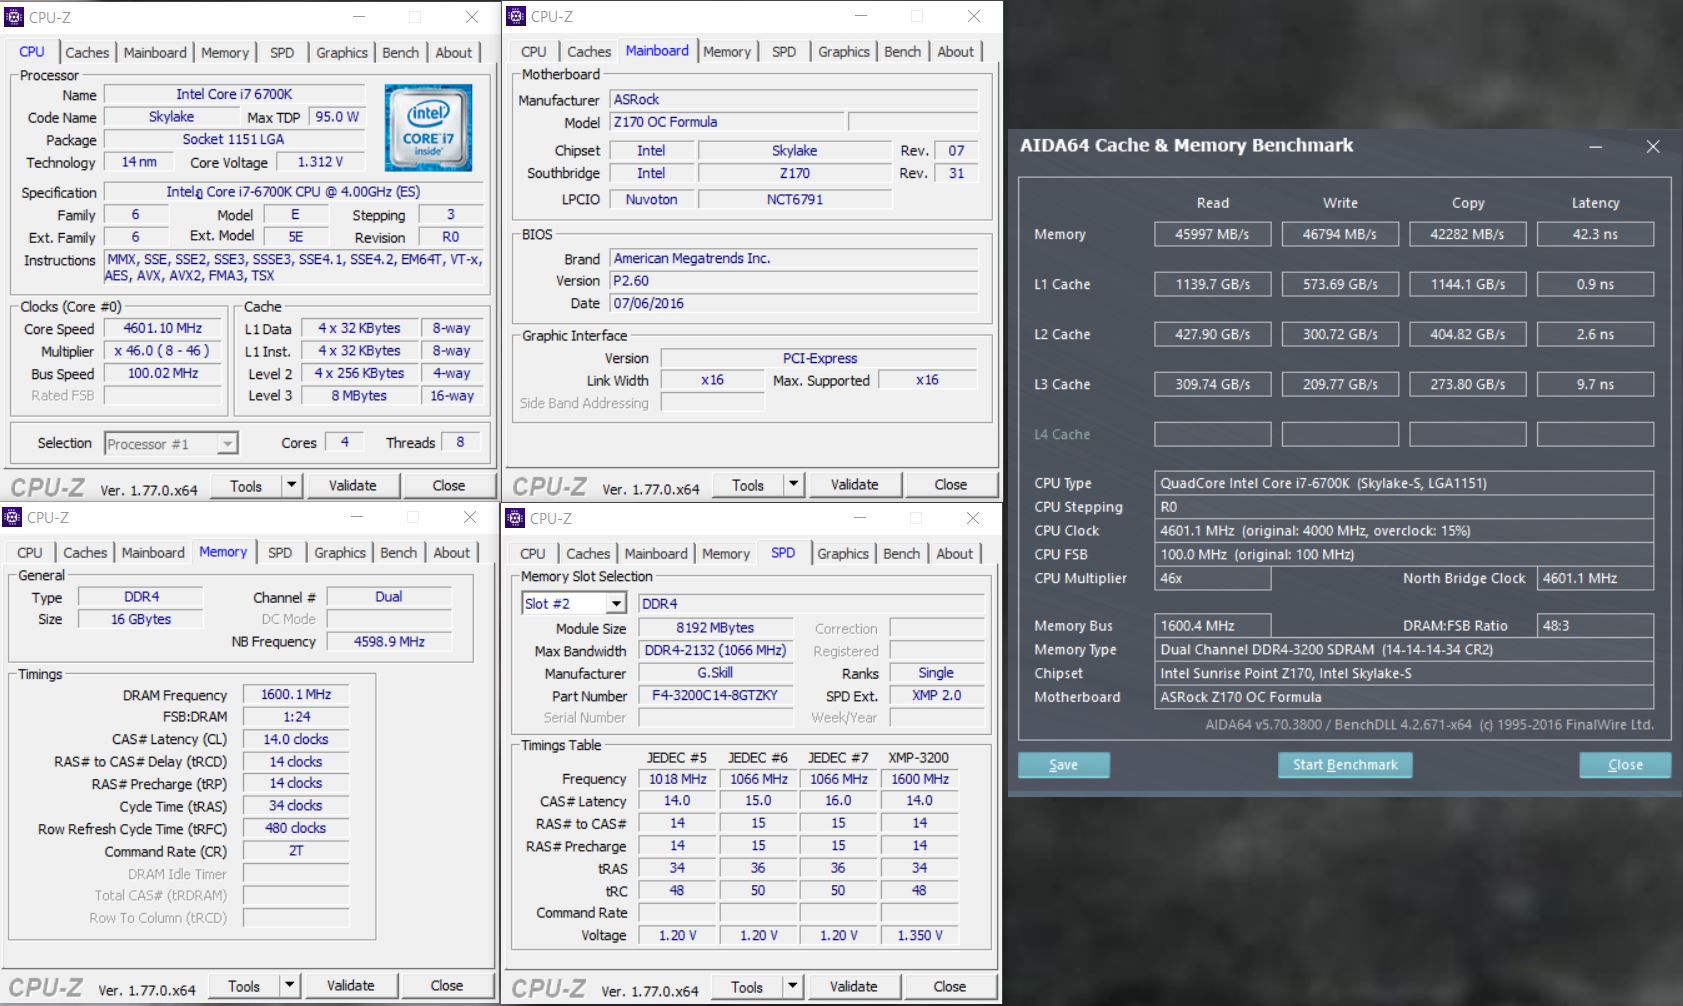The height and width of the screenshot is (1006, 1683).
Task: Click the Core Voltage value 1.312 V
Action: (320, 162)
